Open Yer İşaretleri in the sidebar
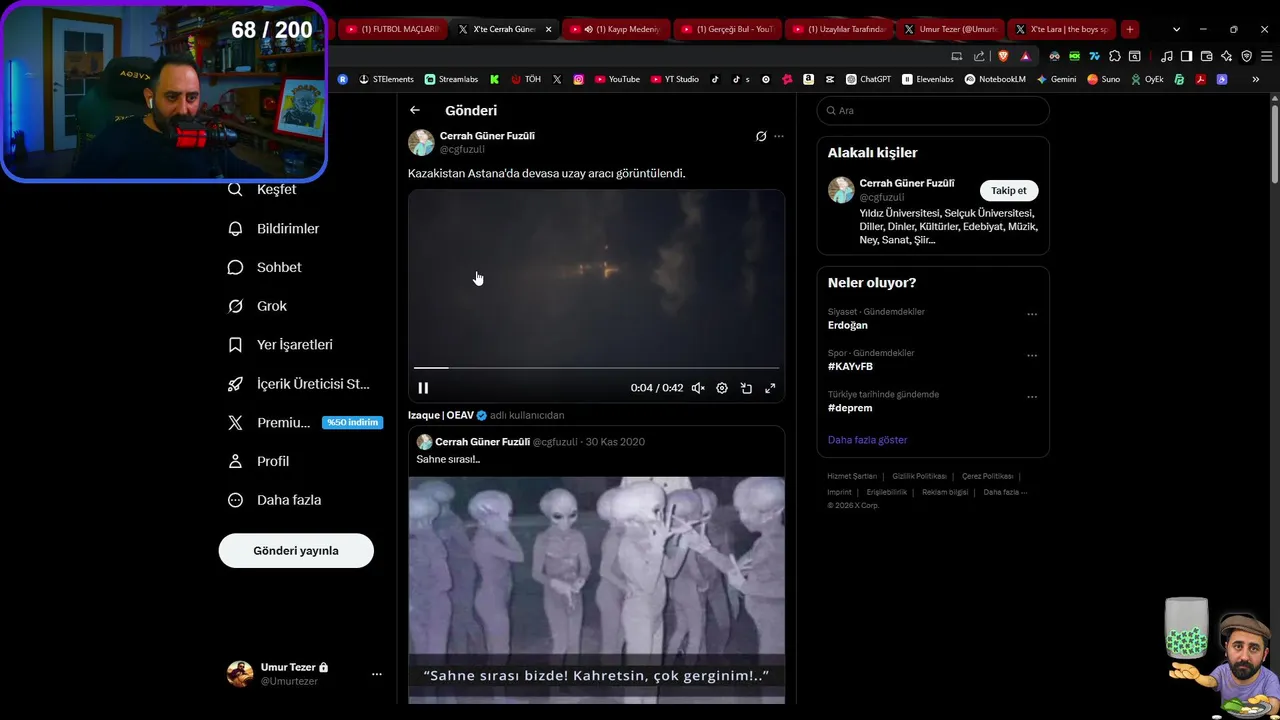This screenshot has height=720, width=1280. (x=281, y=344)
